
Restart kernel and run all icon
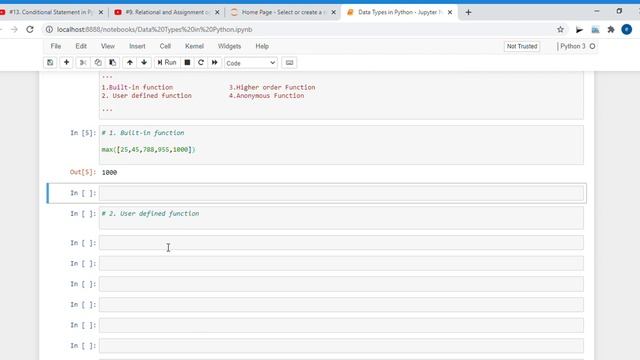click(x=215, y=62)
